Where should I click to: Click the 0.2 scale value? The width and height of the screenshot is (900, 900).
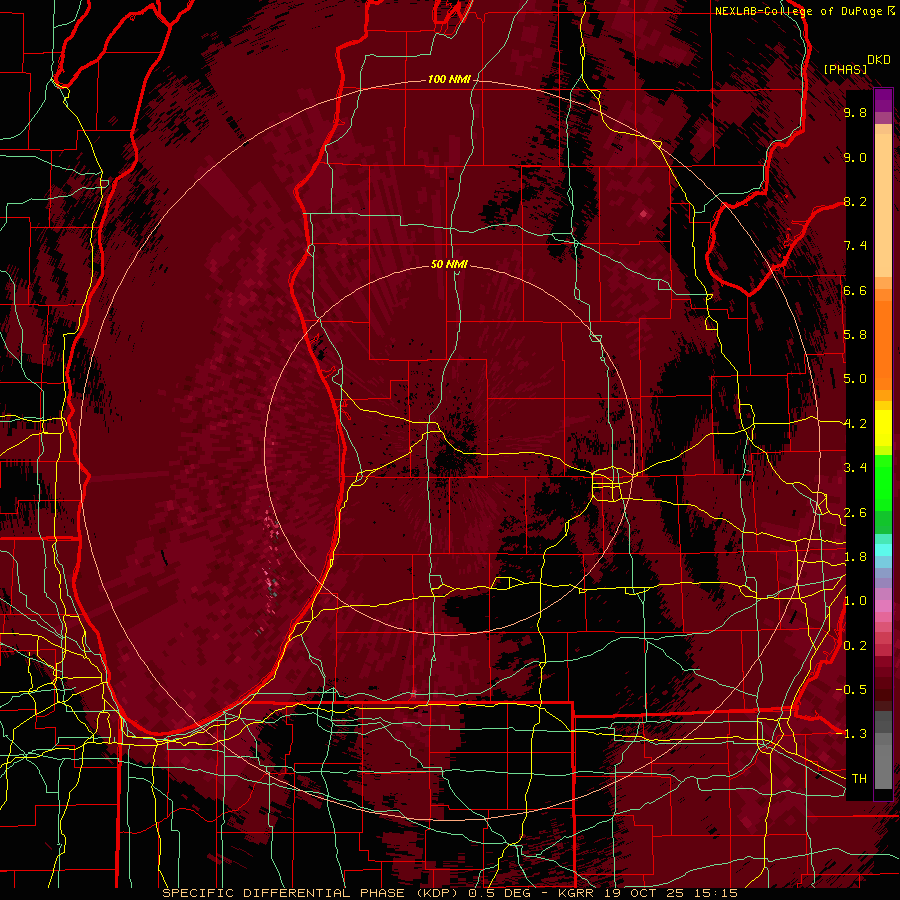click(855, 646)
